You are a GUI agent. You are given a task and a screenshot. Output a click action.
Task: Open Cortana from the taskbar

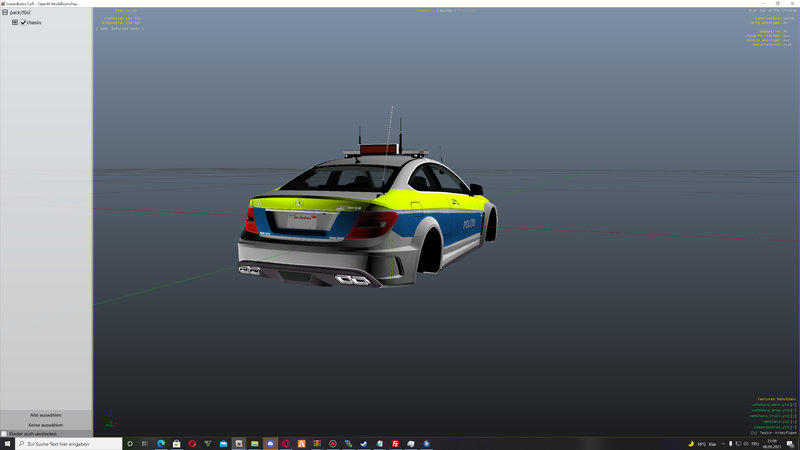130,444
